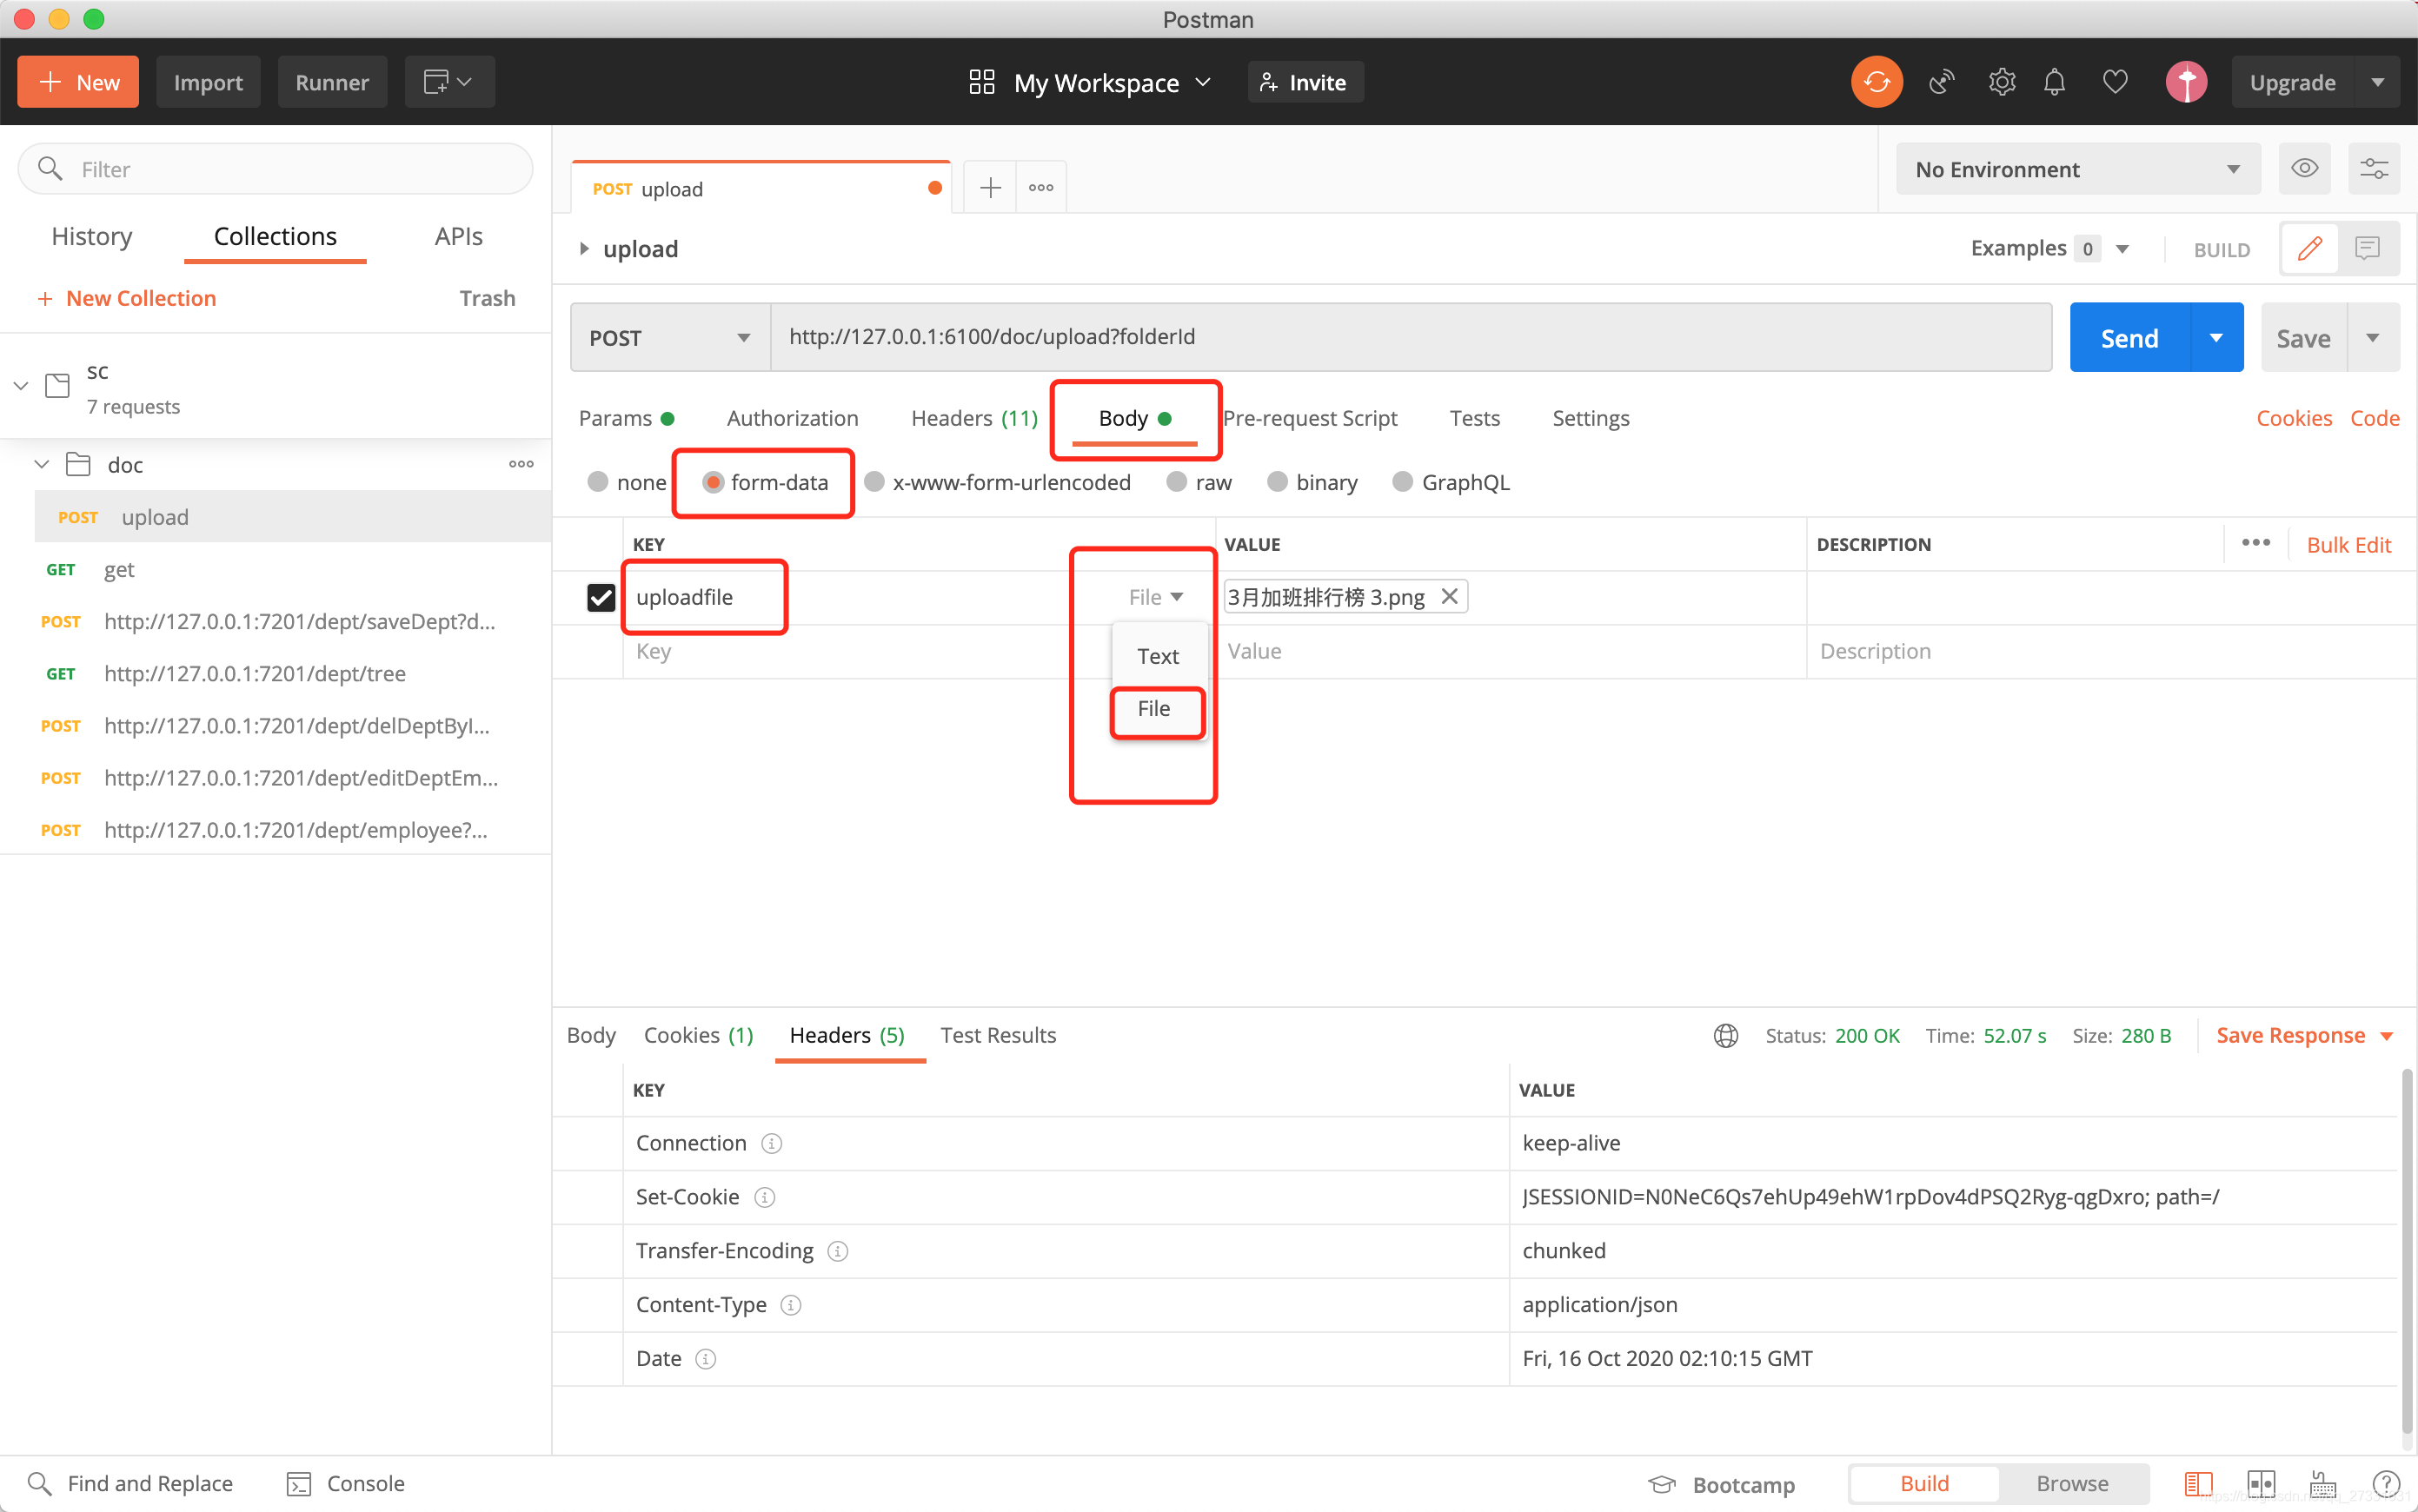Open Save Response dropdown
Screen dimensions: 2418x1512
pyautogui.click(x=2386, y=1036)
